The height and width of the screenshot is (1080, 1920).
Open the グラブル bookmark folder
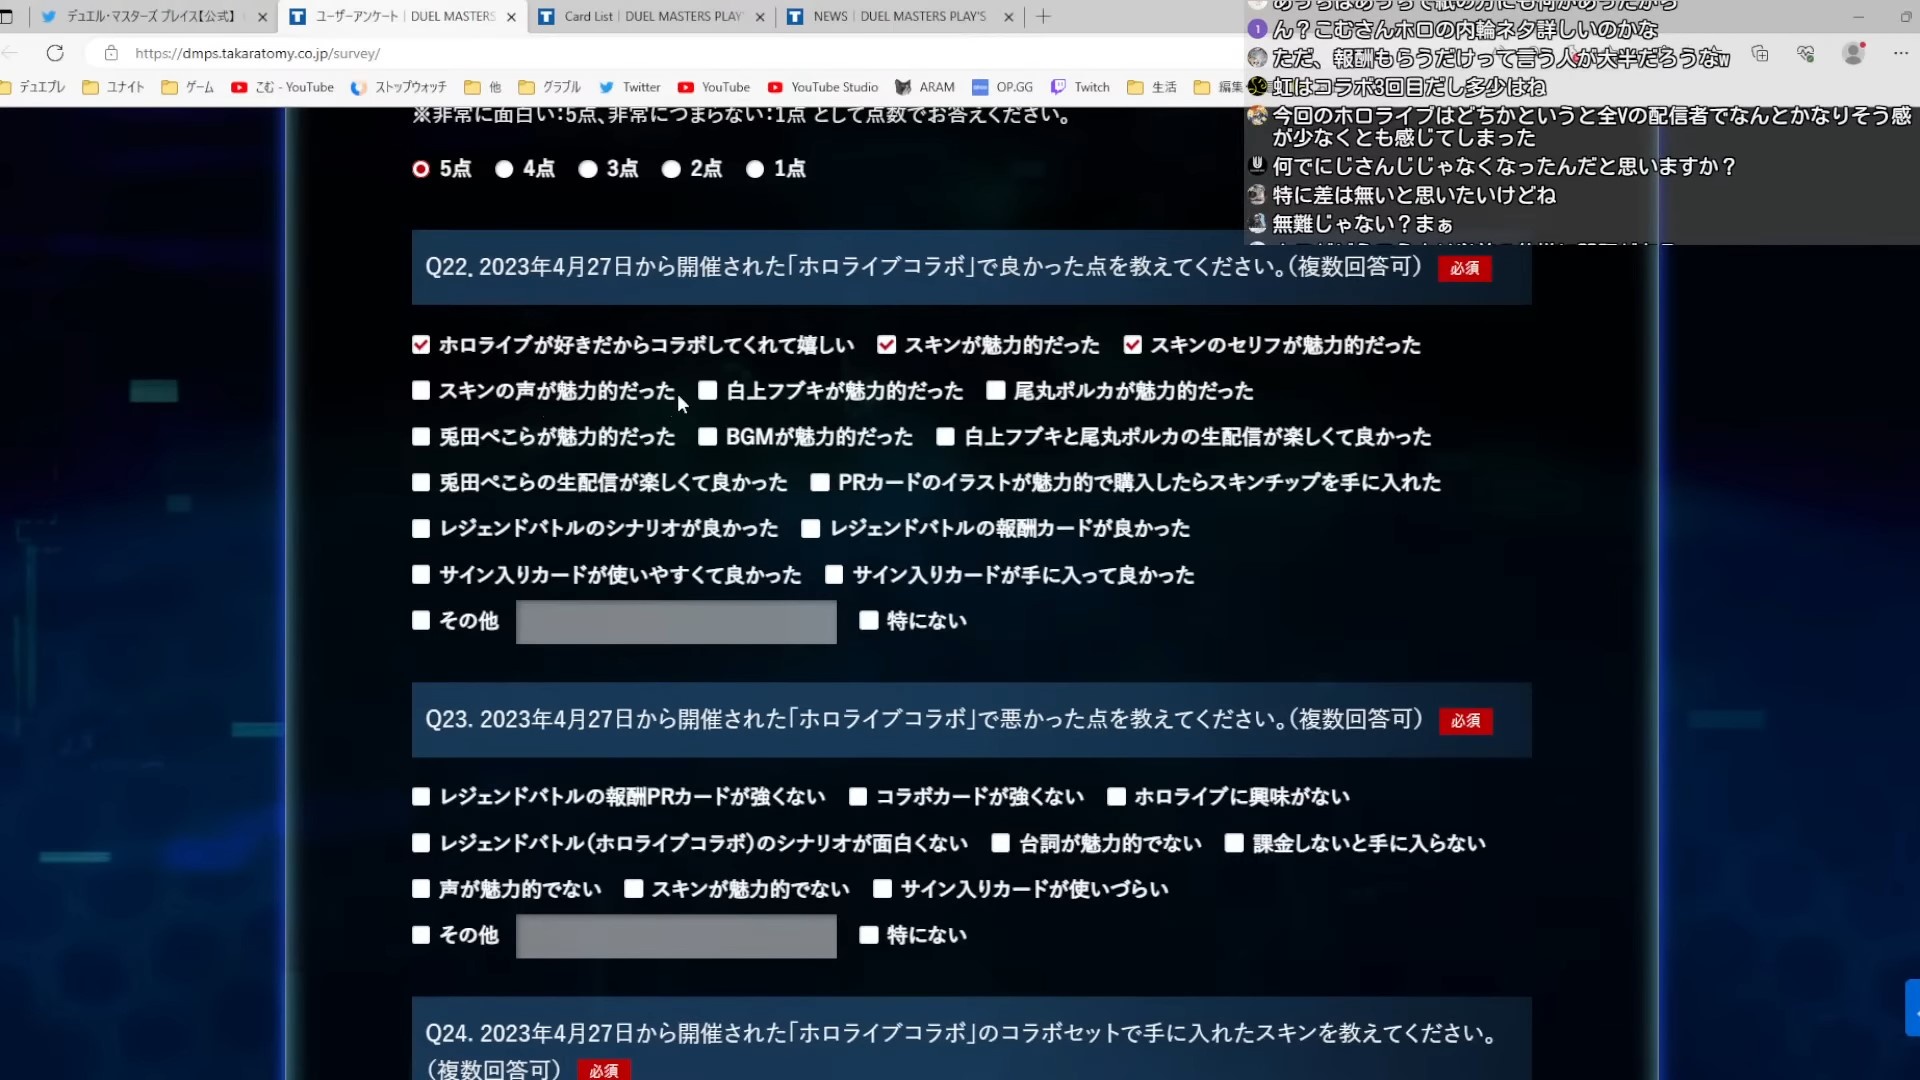tap(550, 87)
